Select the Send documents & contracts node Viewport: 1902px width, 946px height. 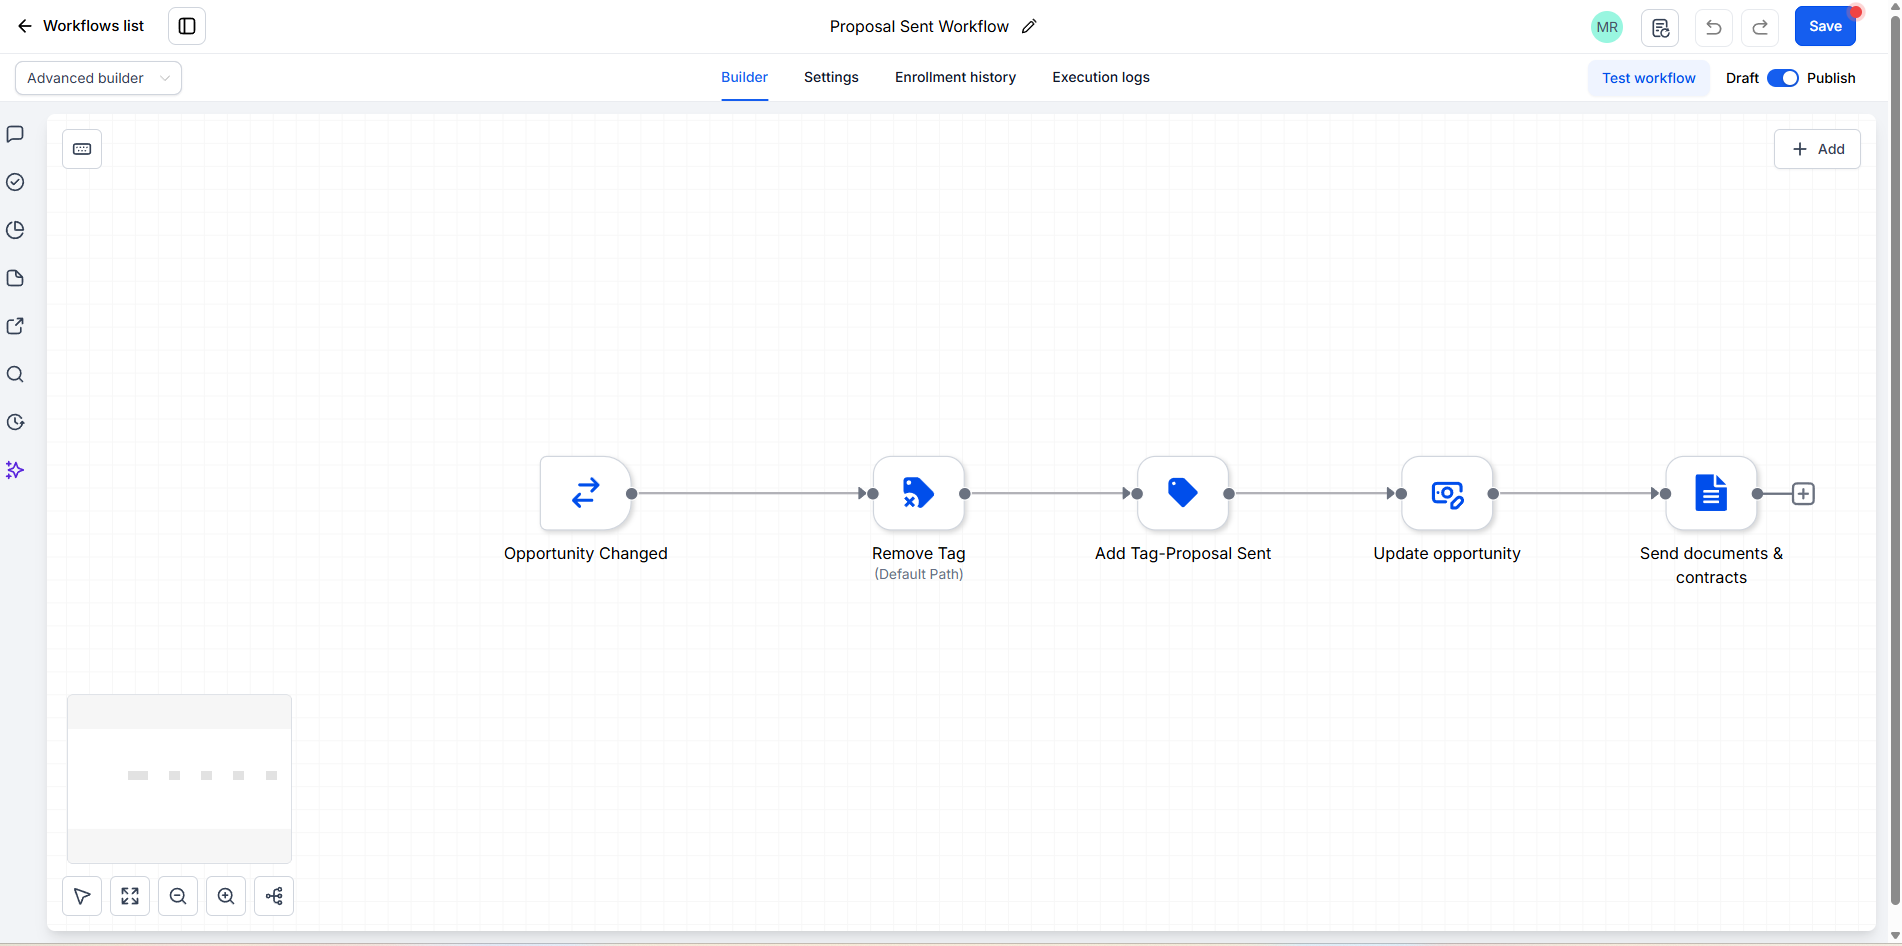[x=1711, y=493]
